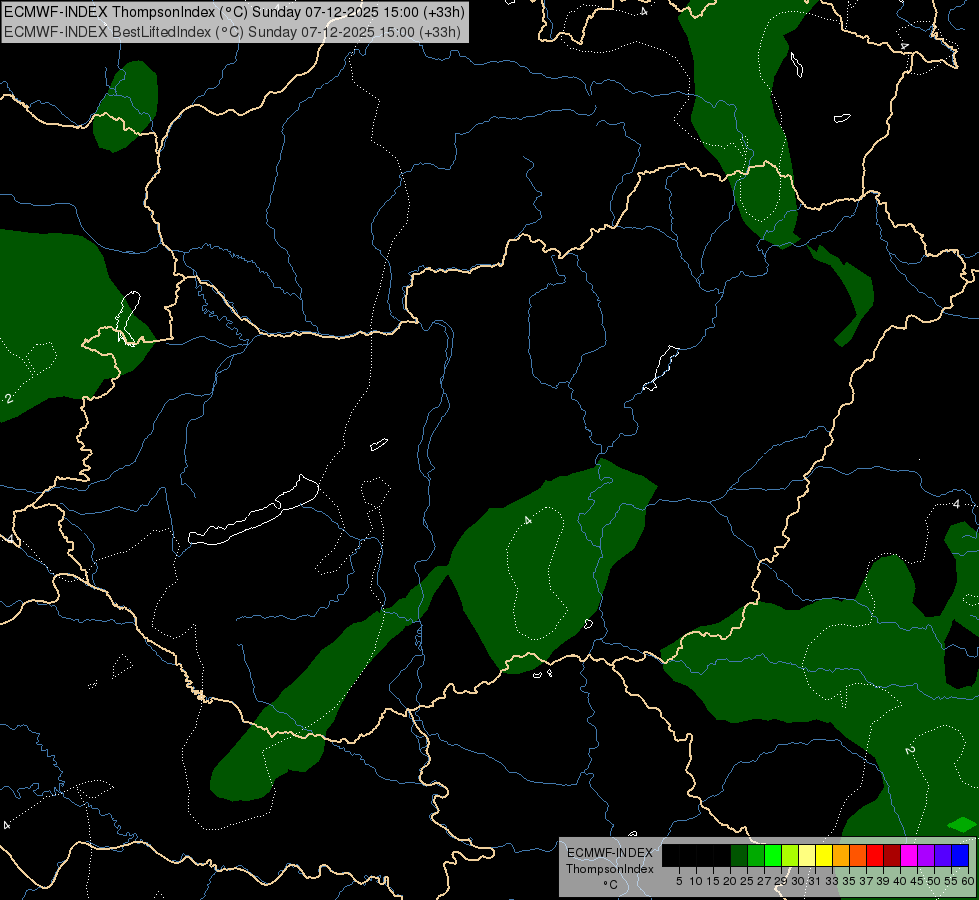This screenshot has width=979, height=900.
Task: Click the legend tick value 50
Action: [x=934, y=881]
